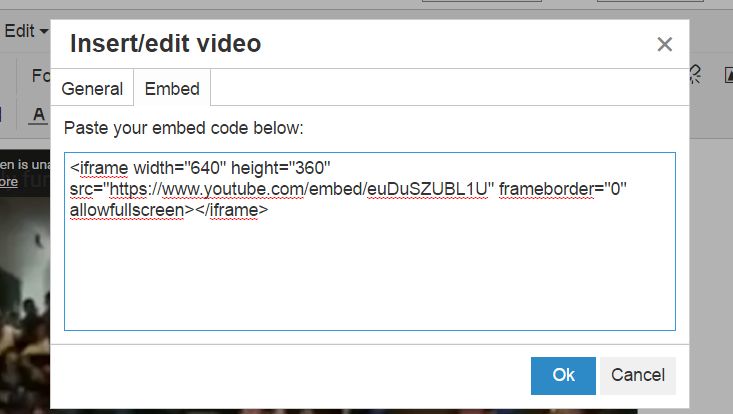This screenshot has width=733, height=414.
Task: Switch to the General tab
Action: pos(92,88)
